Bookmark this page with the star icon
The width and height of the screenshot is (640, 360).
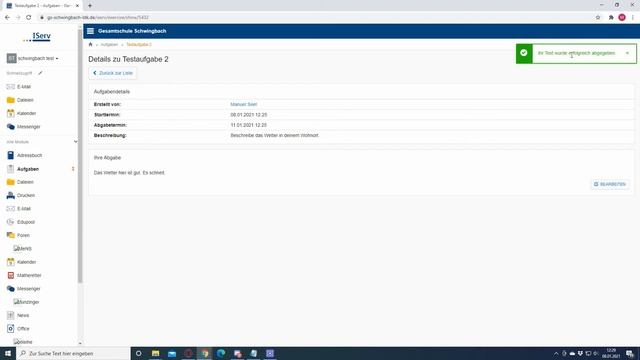click(x=598, y=18)
